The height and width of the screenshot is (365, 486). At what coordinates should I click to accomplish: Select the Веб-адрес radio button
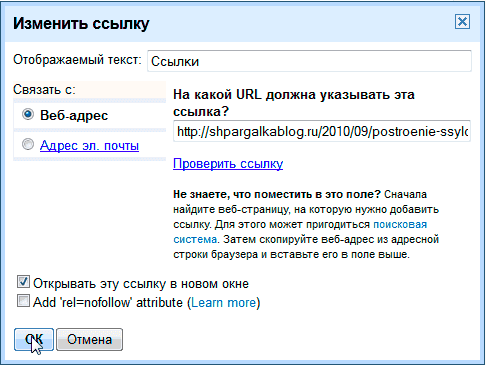point(28,114)
